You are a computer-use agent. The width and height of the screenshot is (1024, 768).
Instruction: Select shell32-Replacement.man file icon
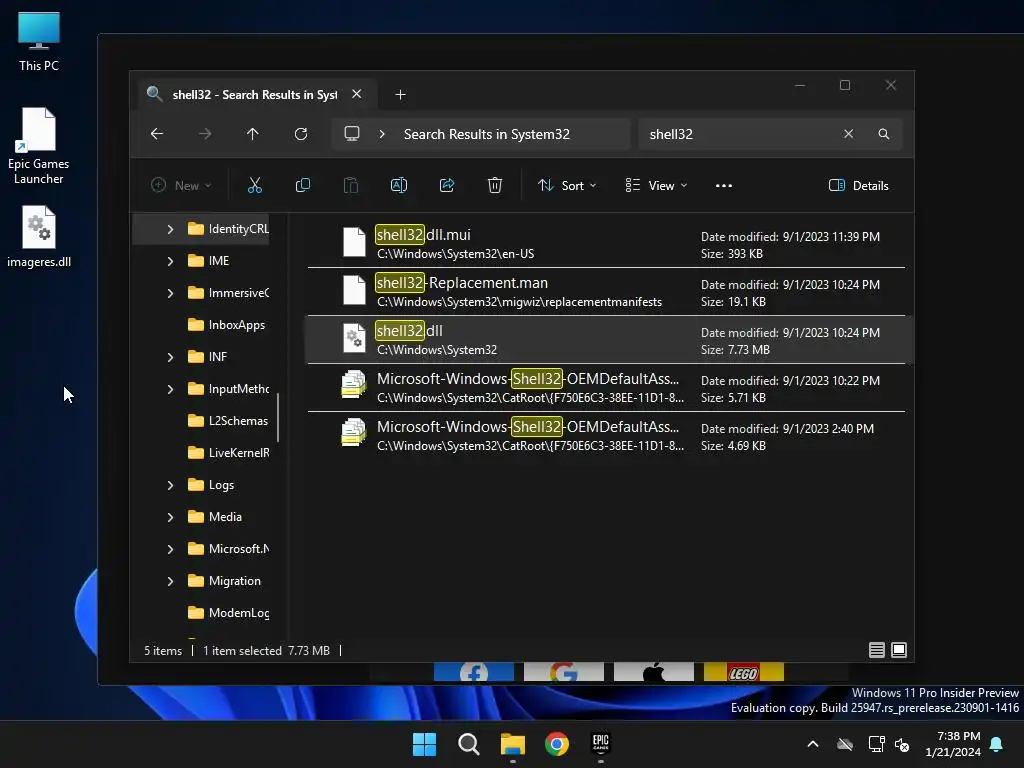point(354,291)
